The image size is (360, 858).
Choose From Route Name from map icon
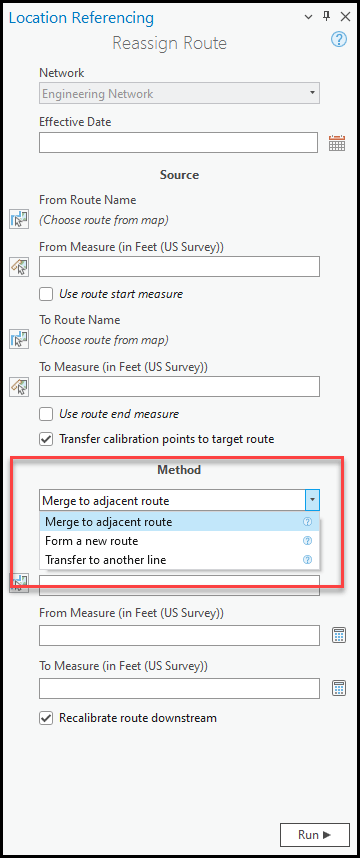click(19, 220)
